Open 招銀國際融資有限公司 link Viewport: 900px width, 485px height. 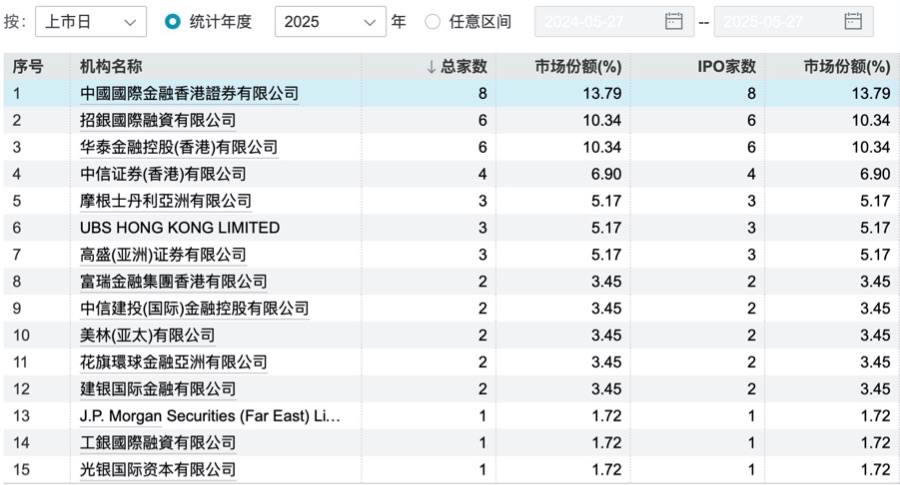click(158, 121)
